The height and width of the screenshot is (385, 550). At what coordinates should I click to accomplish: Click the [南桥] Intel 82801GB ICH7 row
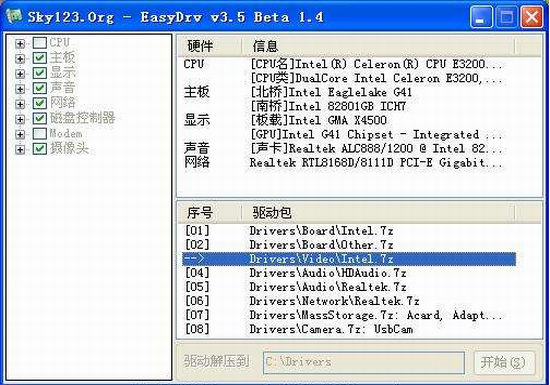pyautogui.click(x=349, y=106)
